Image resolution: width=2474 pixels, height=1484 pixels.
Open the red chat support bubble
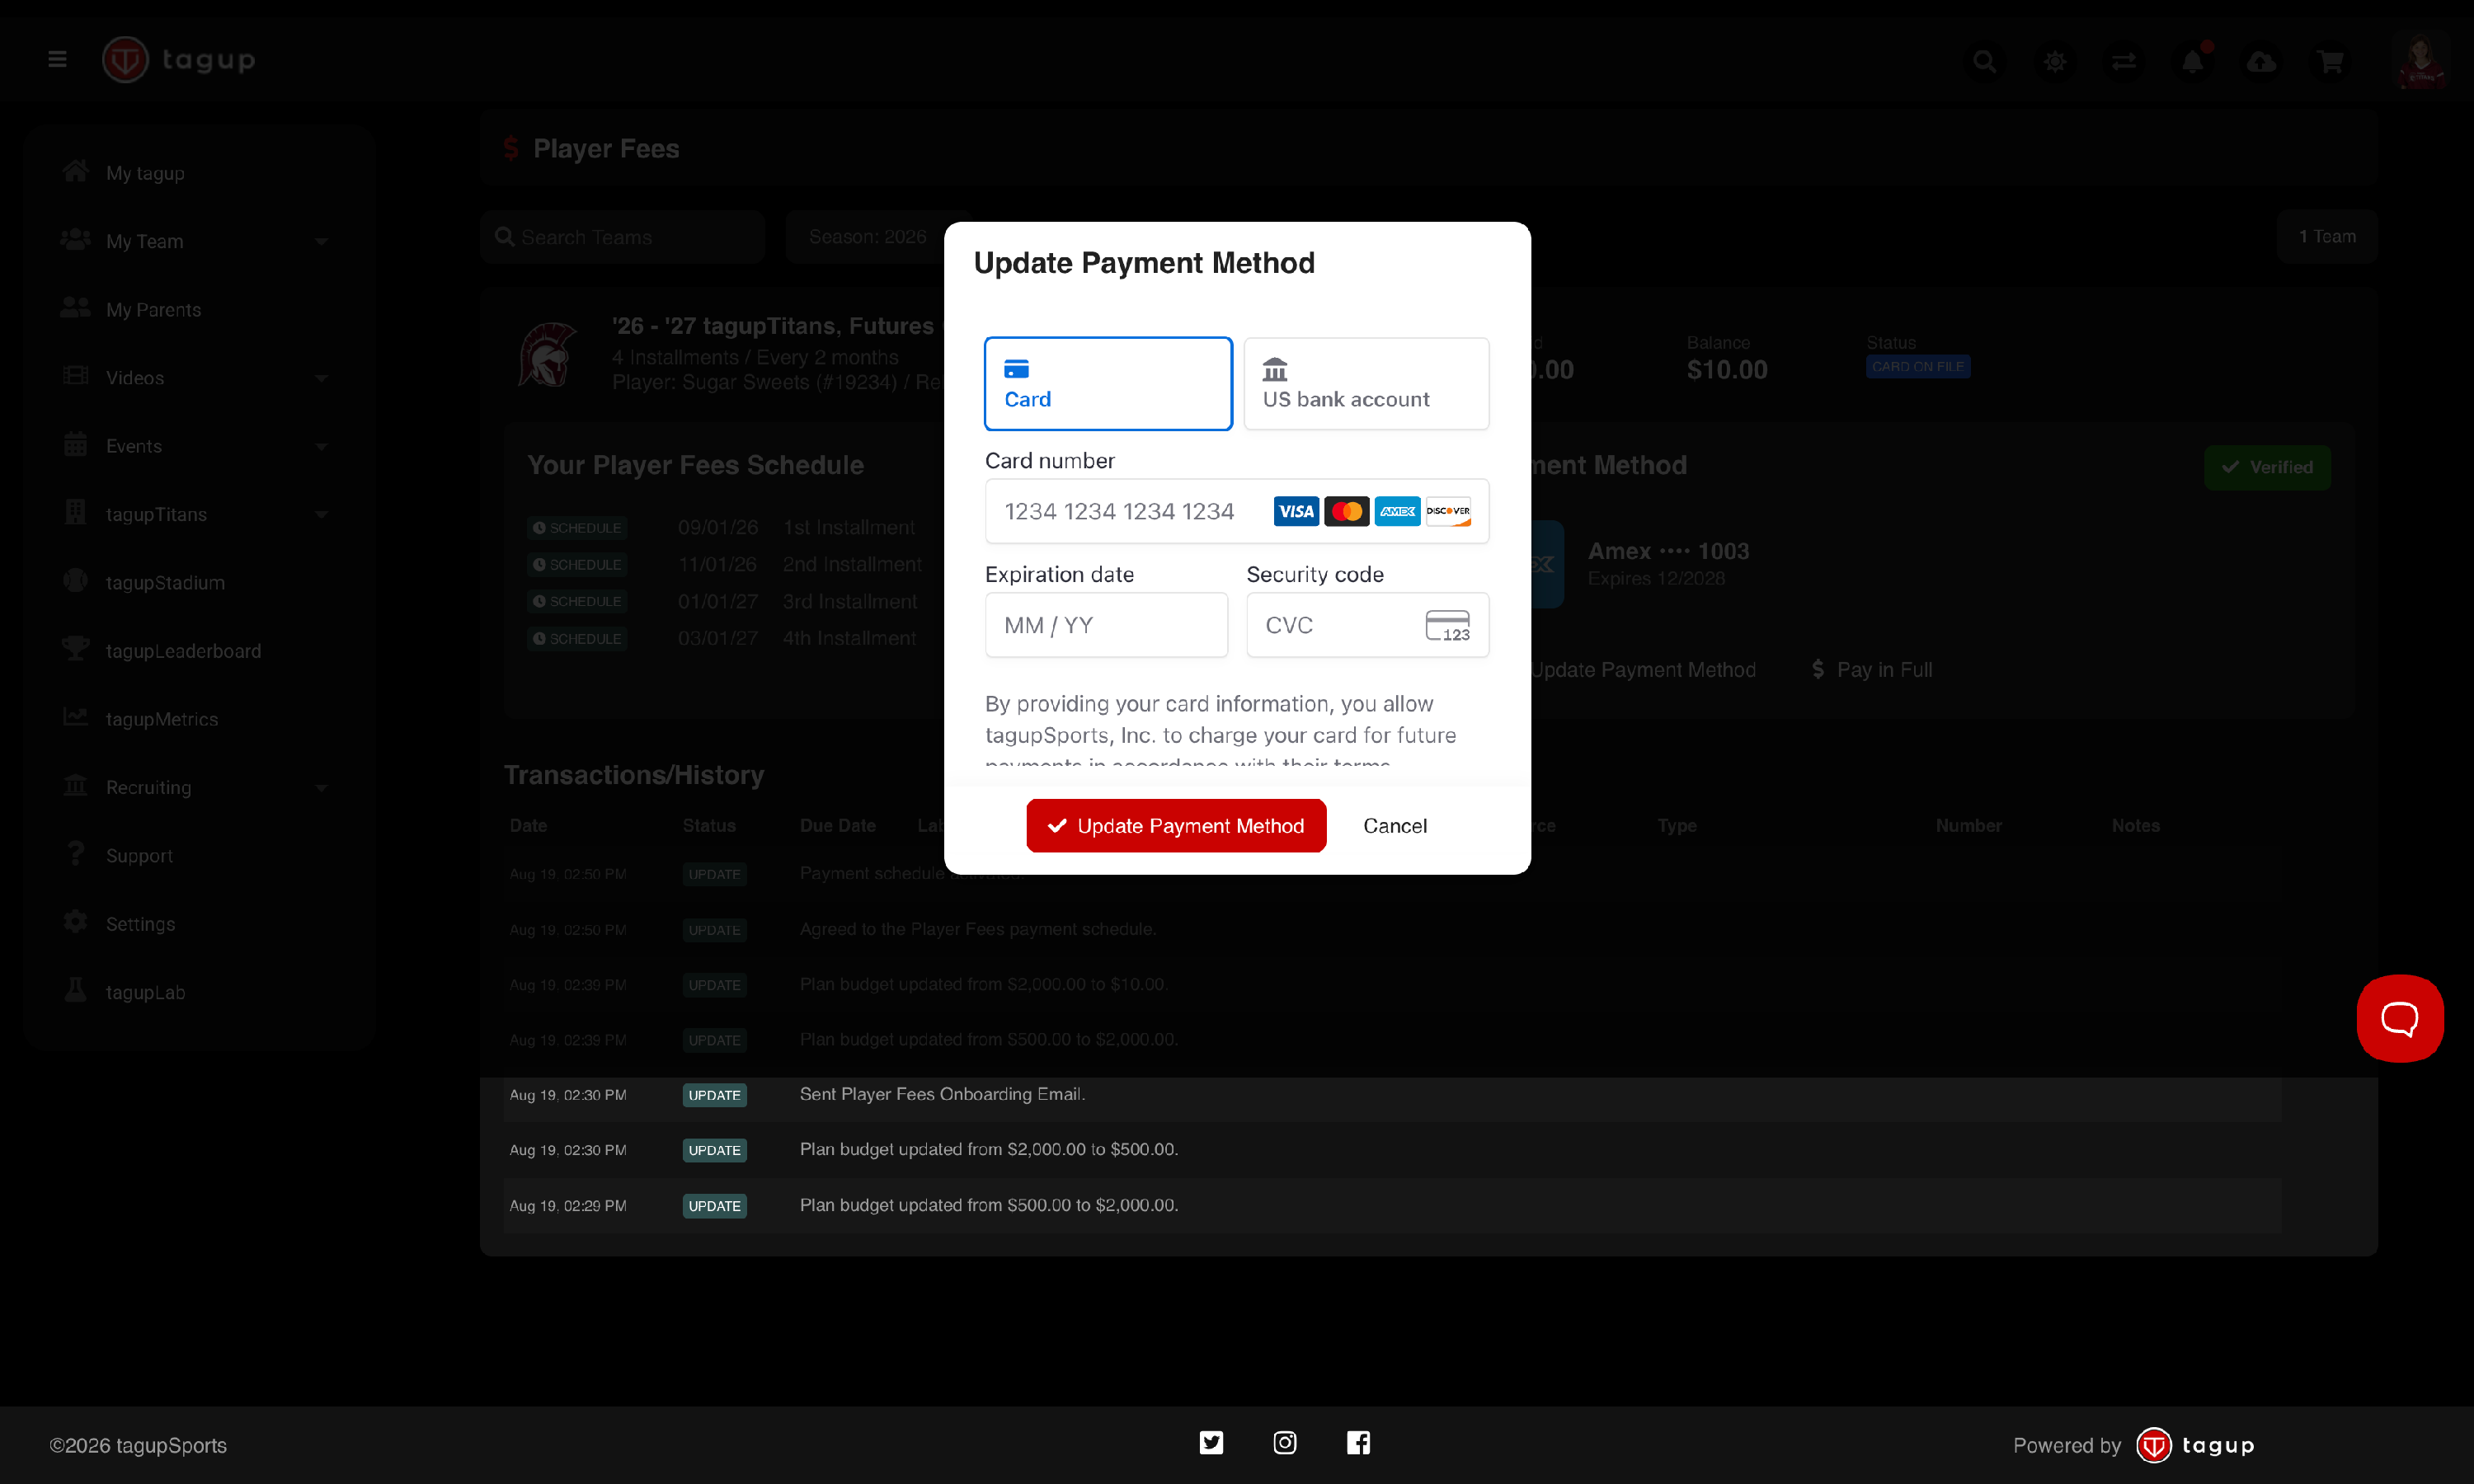[x=2400, y=1018]
